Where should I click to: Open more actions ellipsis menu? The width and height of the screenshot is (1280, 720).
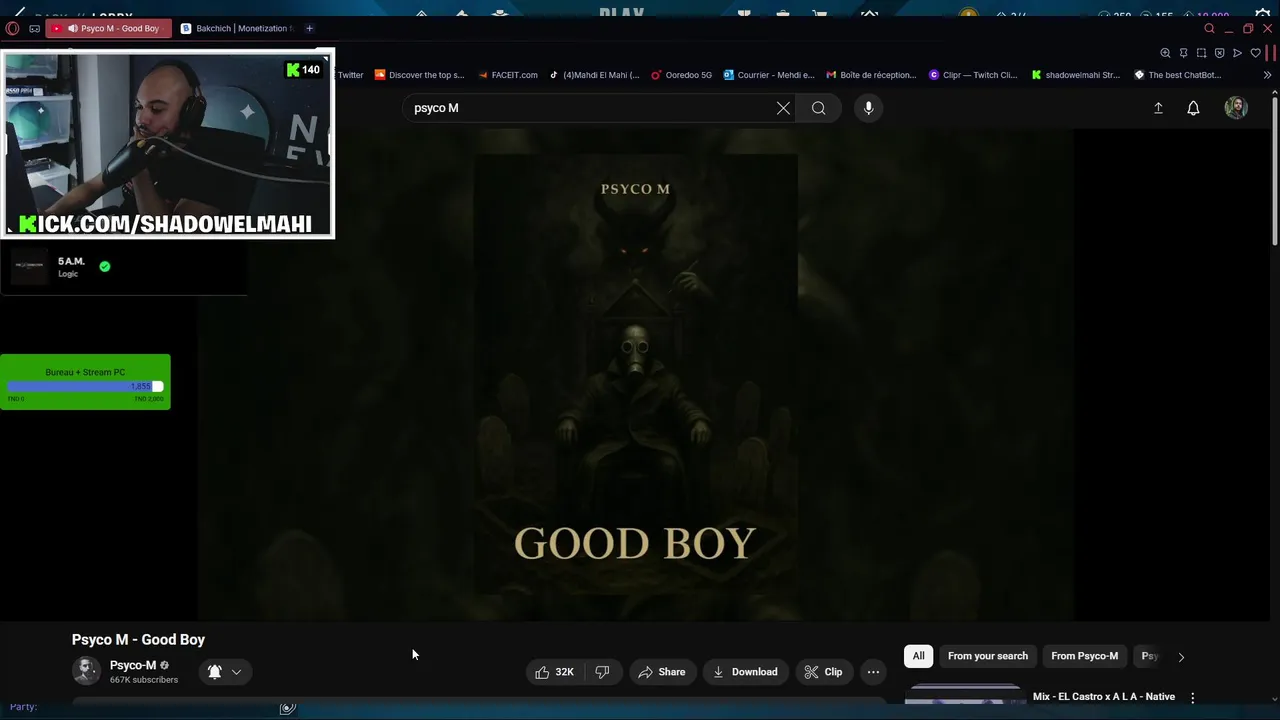pyautogui.click(x=873, y=672)
